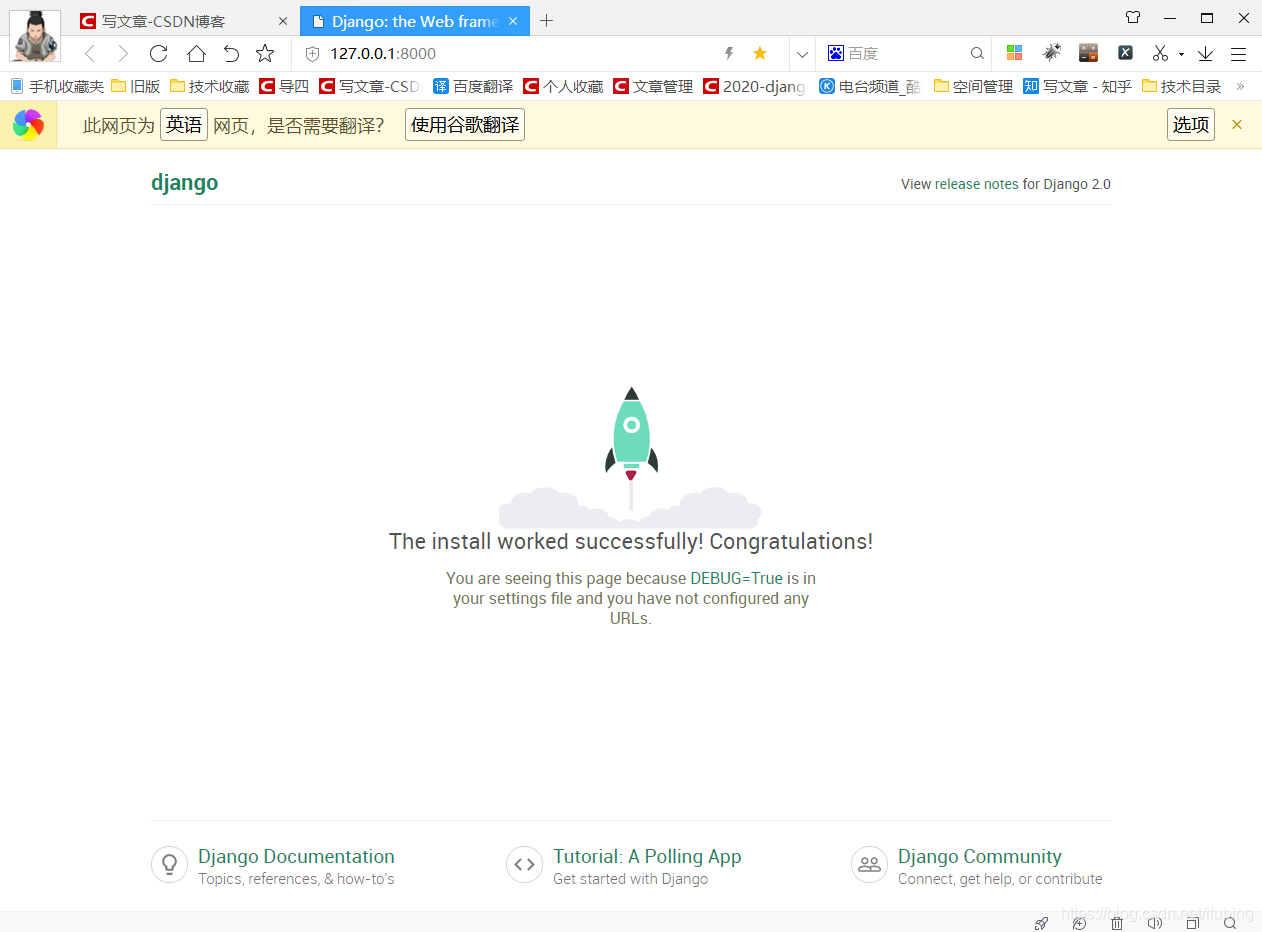Click the Baidu paw search engine icon
The width and height of the screenshot is (1262, 932).
(x=835, y=54)
